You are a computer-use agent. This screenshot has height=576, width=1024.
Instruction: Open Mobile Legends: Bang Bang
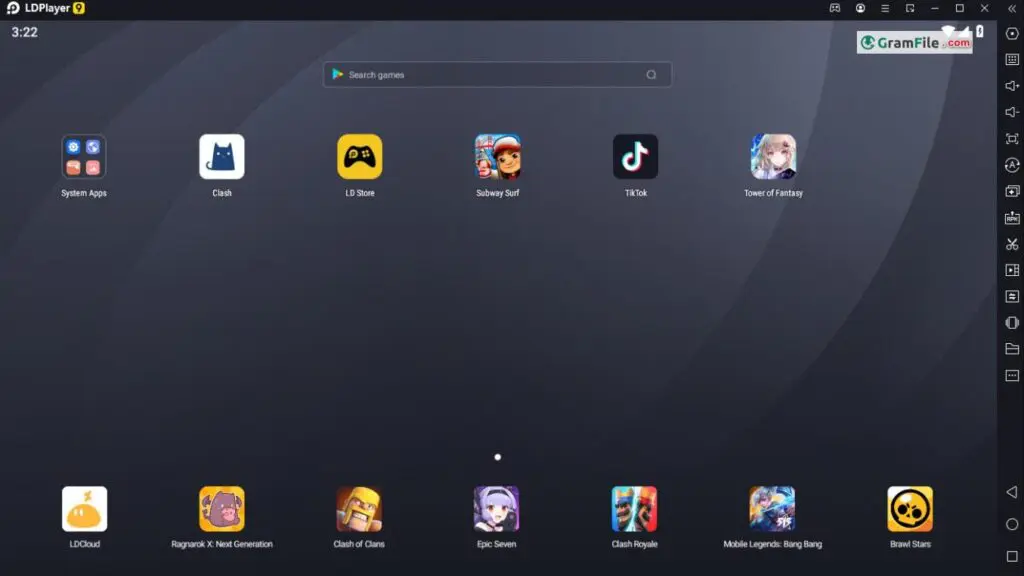click(x=772, y=509)
